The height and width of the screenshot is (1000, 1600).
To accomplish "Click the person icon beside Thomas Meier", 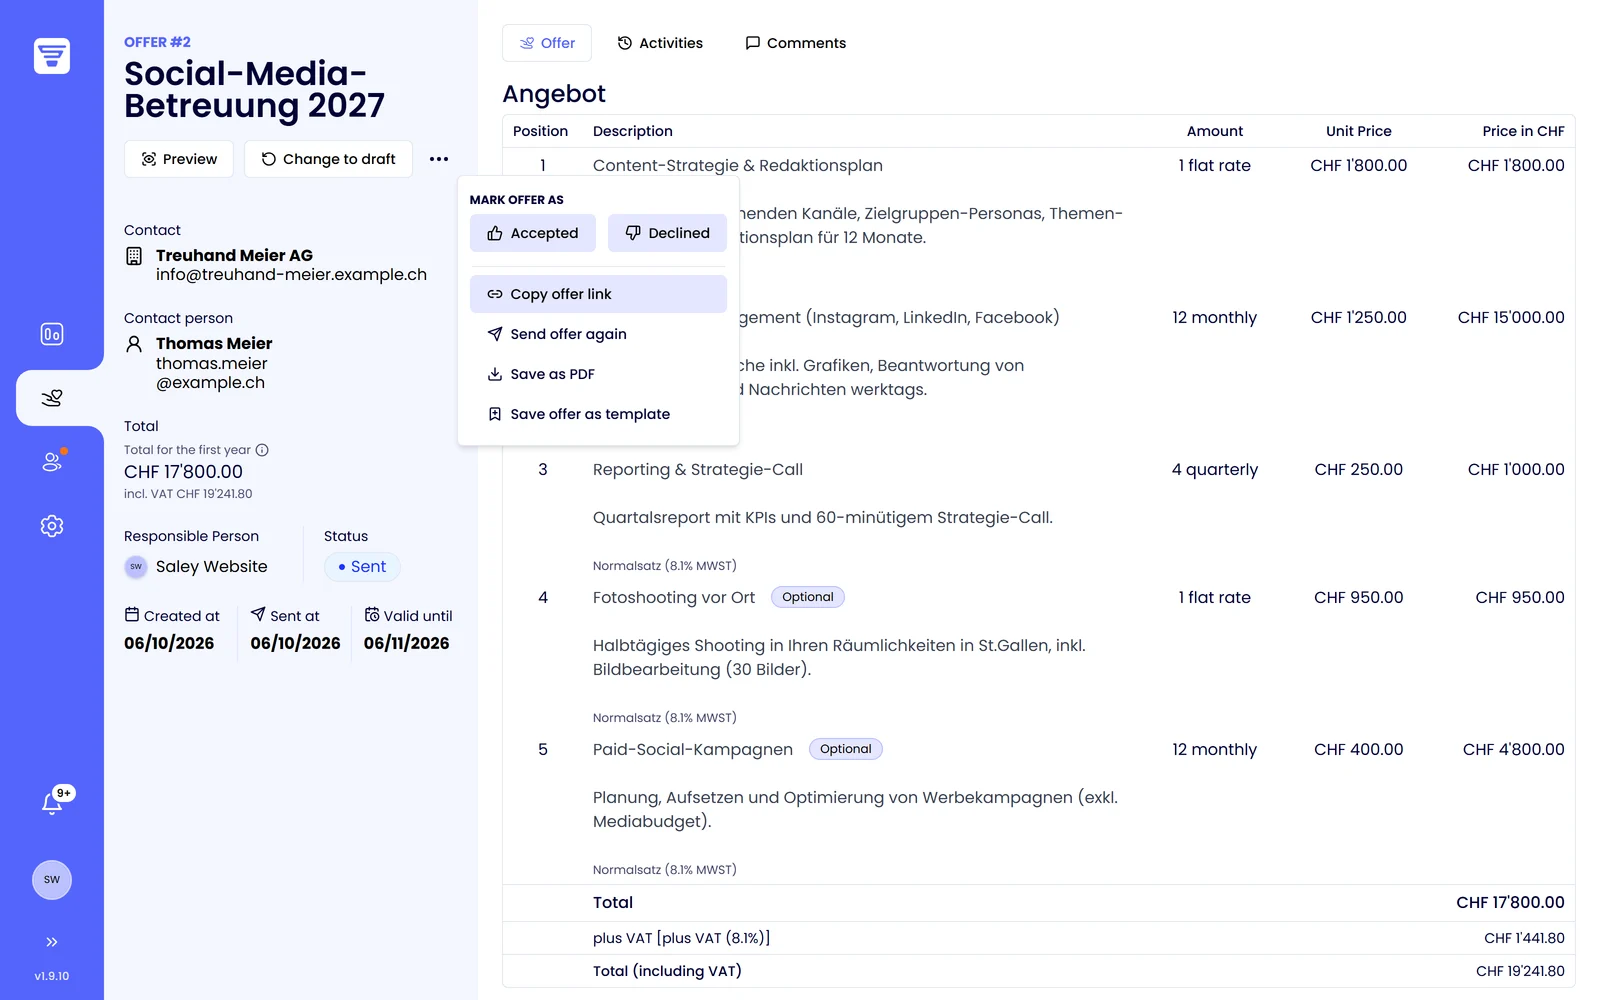I will (134, 344).
